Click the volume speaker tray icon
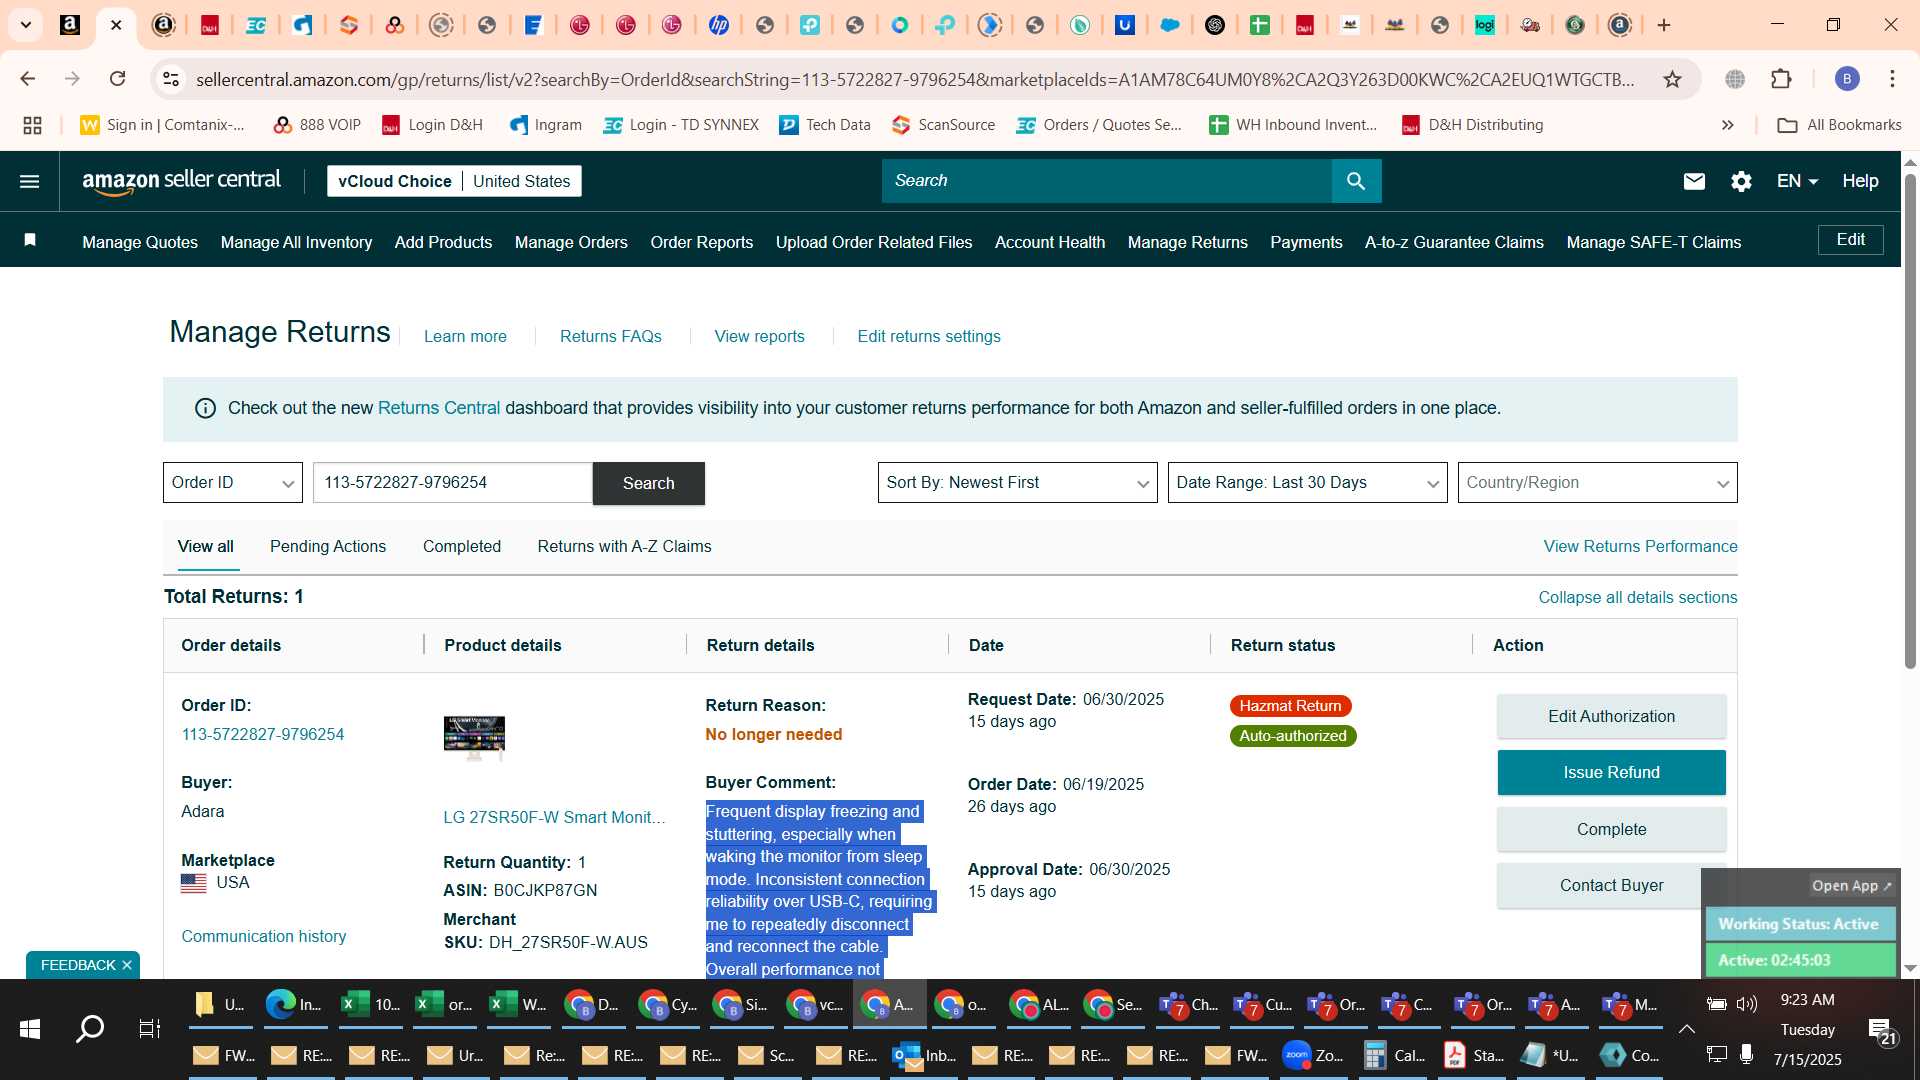This screenshot has height=1080, width=1920. pyautogui.click(x=1747, y=1003)
